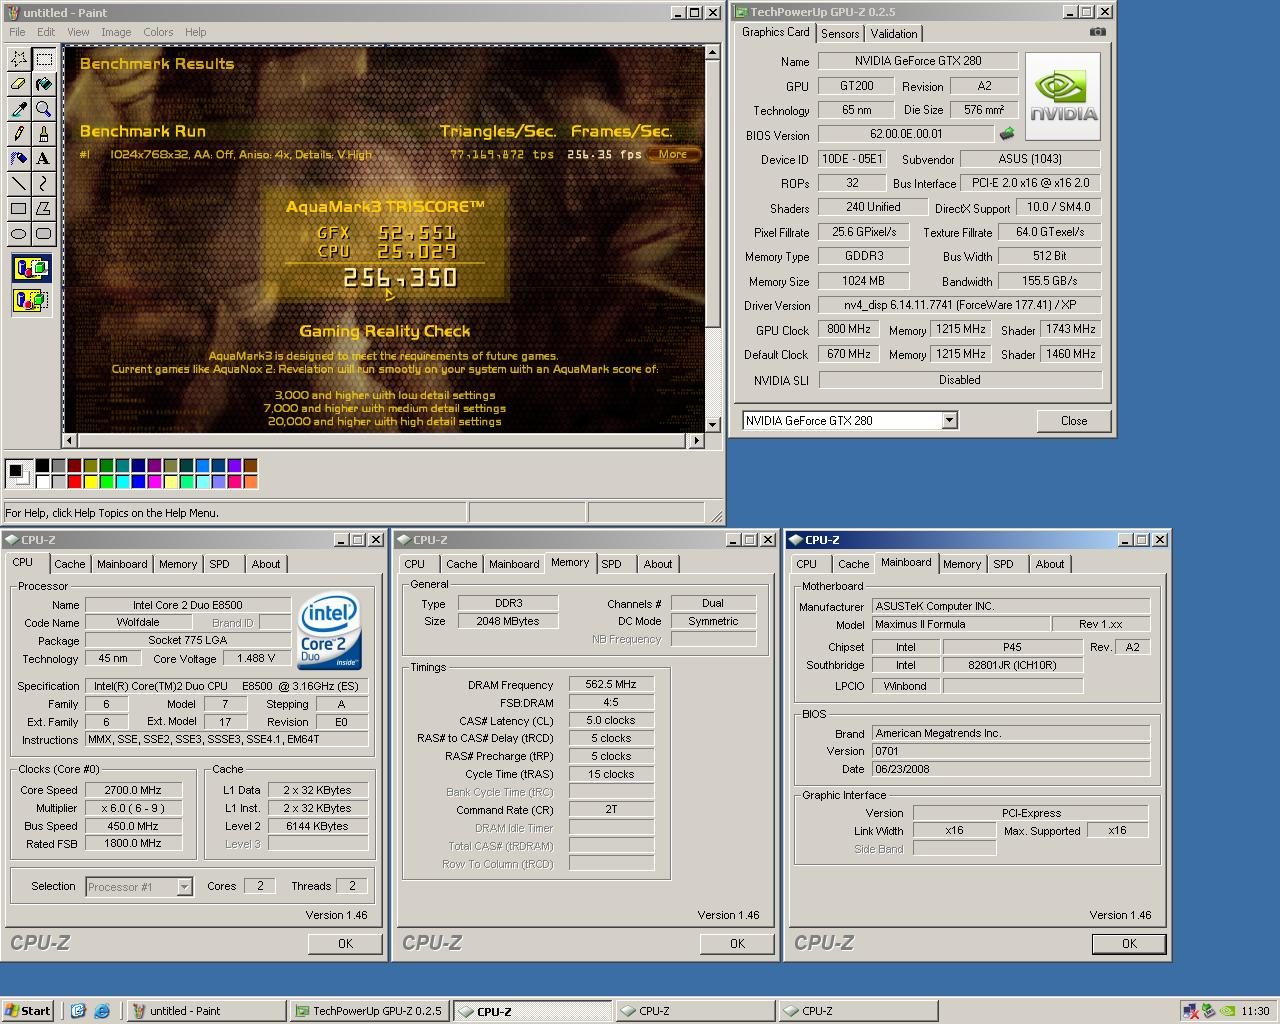Select the rectangular Select tool in Paint

44,59
